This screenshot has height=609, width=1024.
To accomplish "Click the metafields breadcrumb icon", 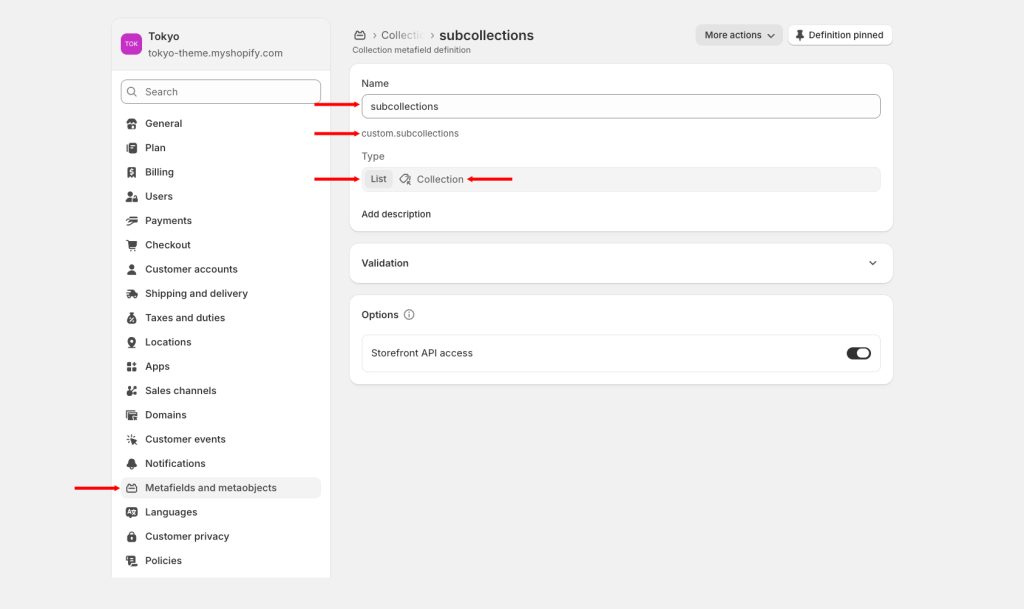I will pos(360,35).
